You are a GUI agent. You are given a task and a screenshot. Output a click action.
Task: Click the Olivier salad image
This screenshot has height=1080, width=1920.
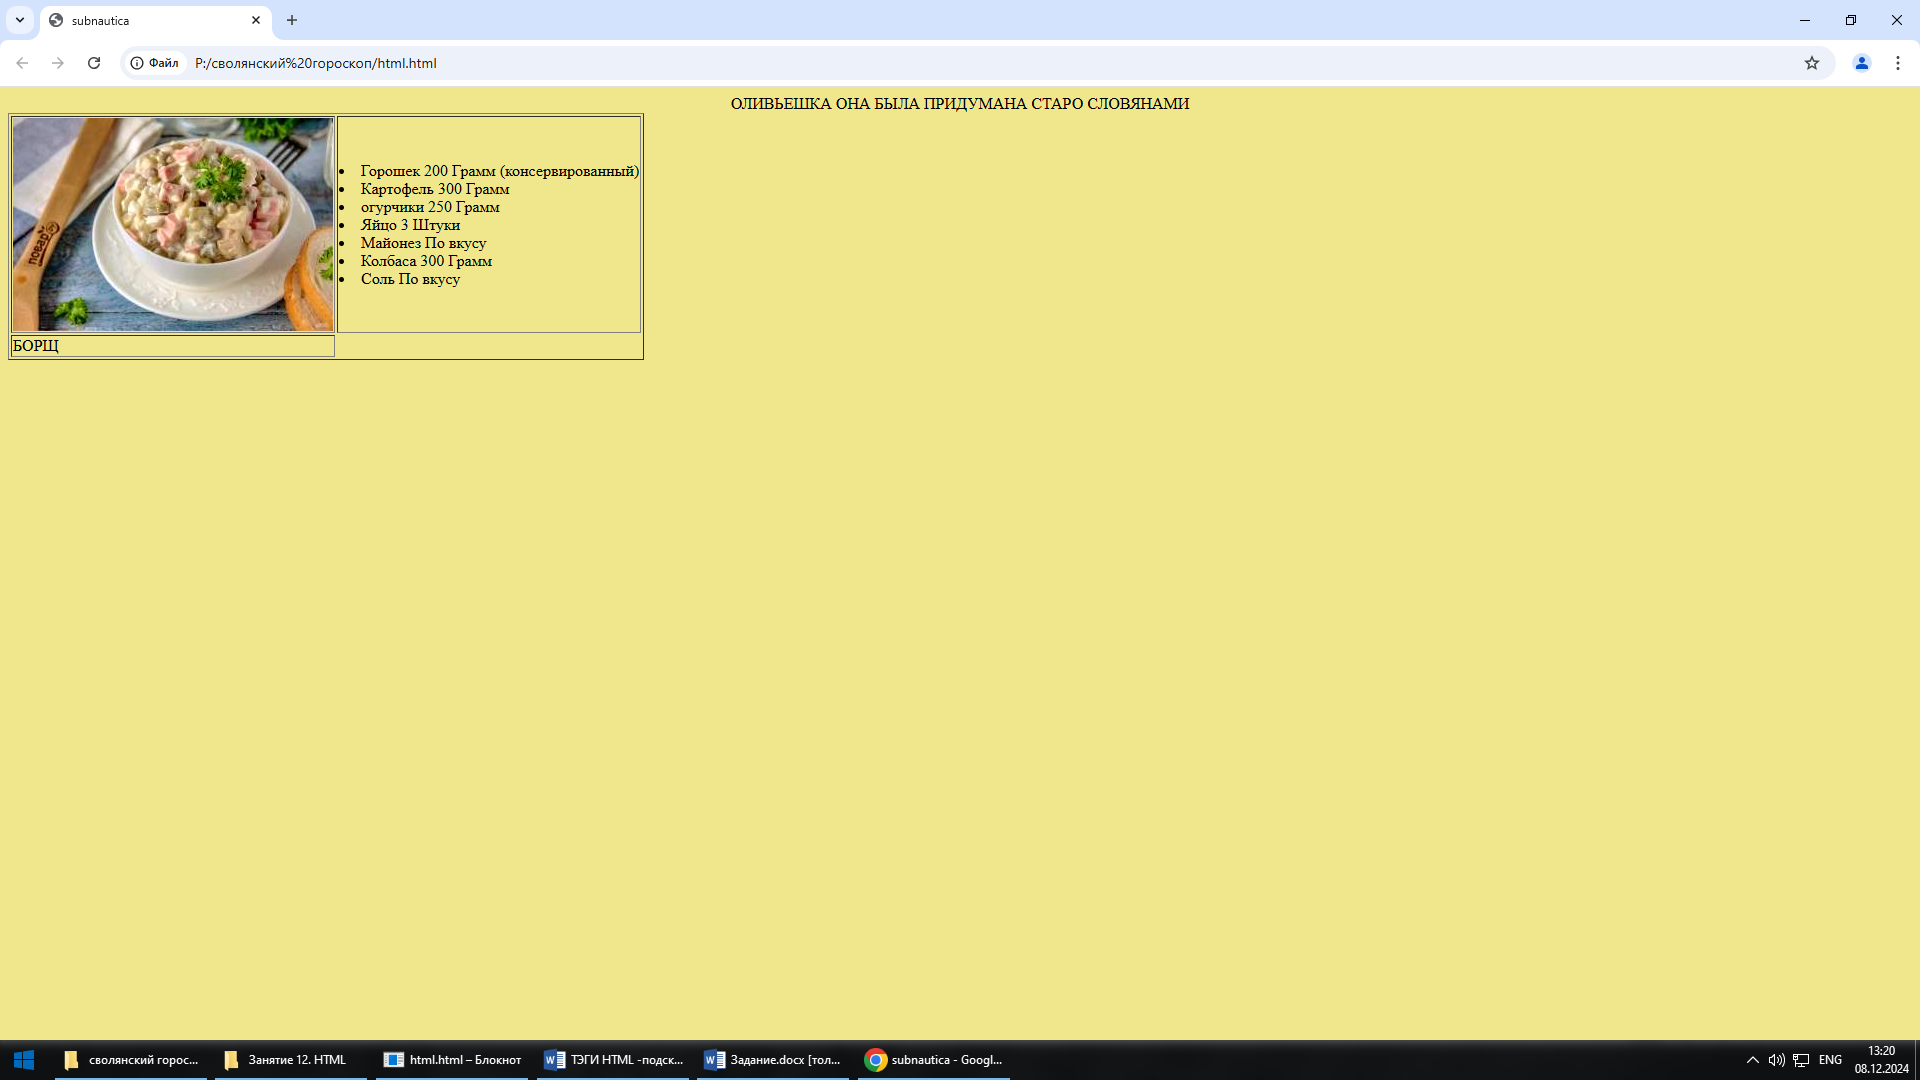click(172, 224)
